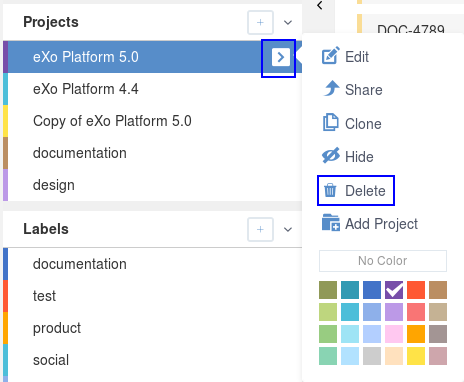Click the checked purple color swatch
The width and height of the screenshot is (464, 382).
[394, 290]
